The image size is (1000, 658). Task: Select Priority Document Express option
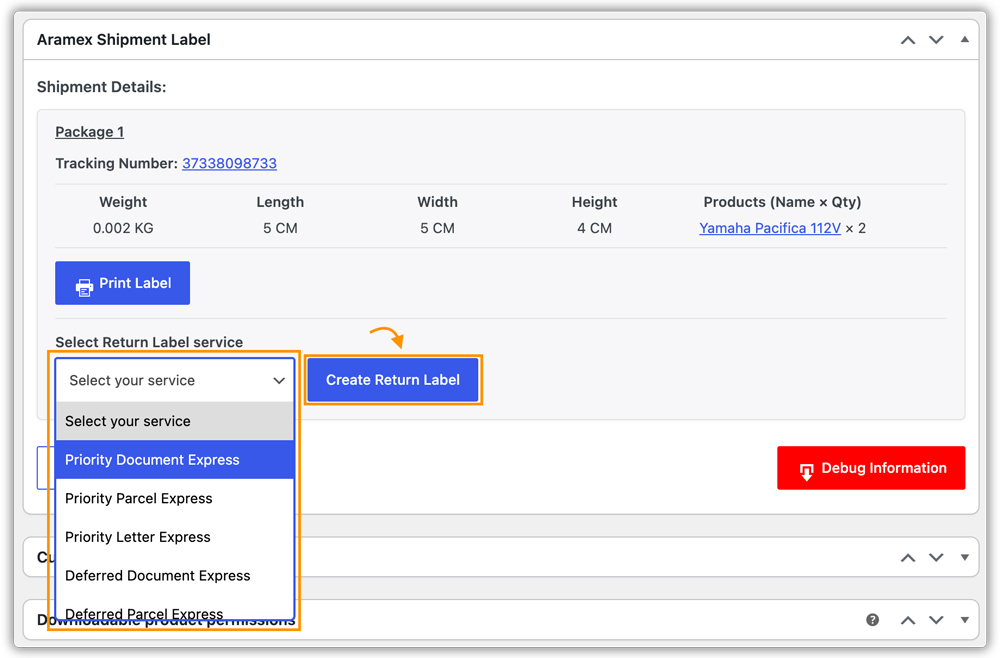click(175, 460)
